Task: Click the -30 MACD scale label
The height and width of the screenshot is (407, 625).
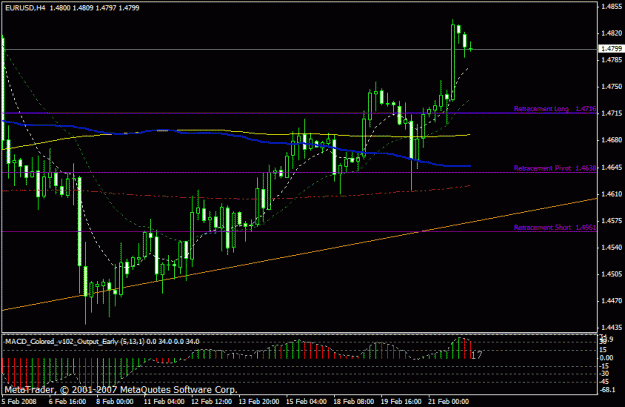Action: (x=605, y=374)
